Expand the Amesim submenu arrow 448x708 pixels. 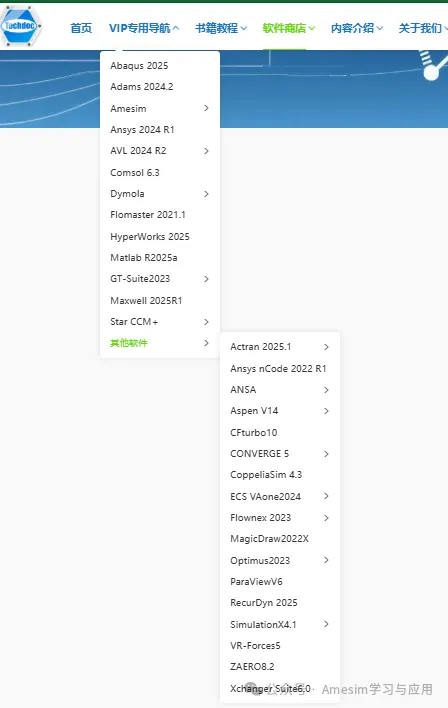(x=206, y=108)
